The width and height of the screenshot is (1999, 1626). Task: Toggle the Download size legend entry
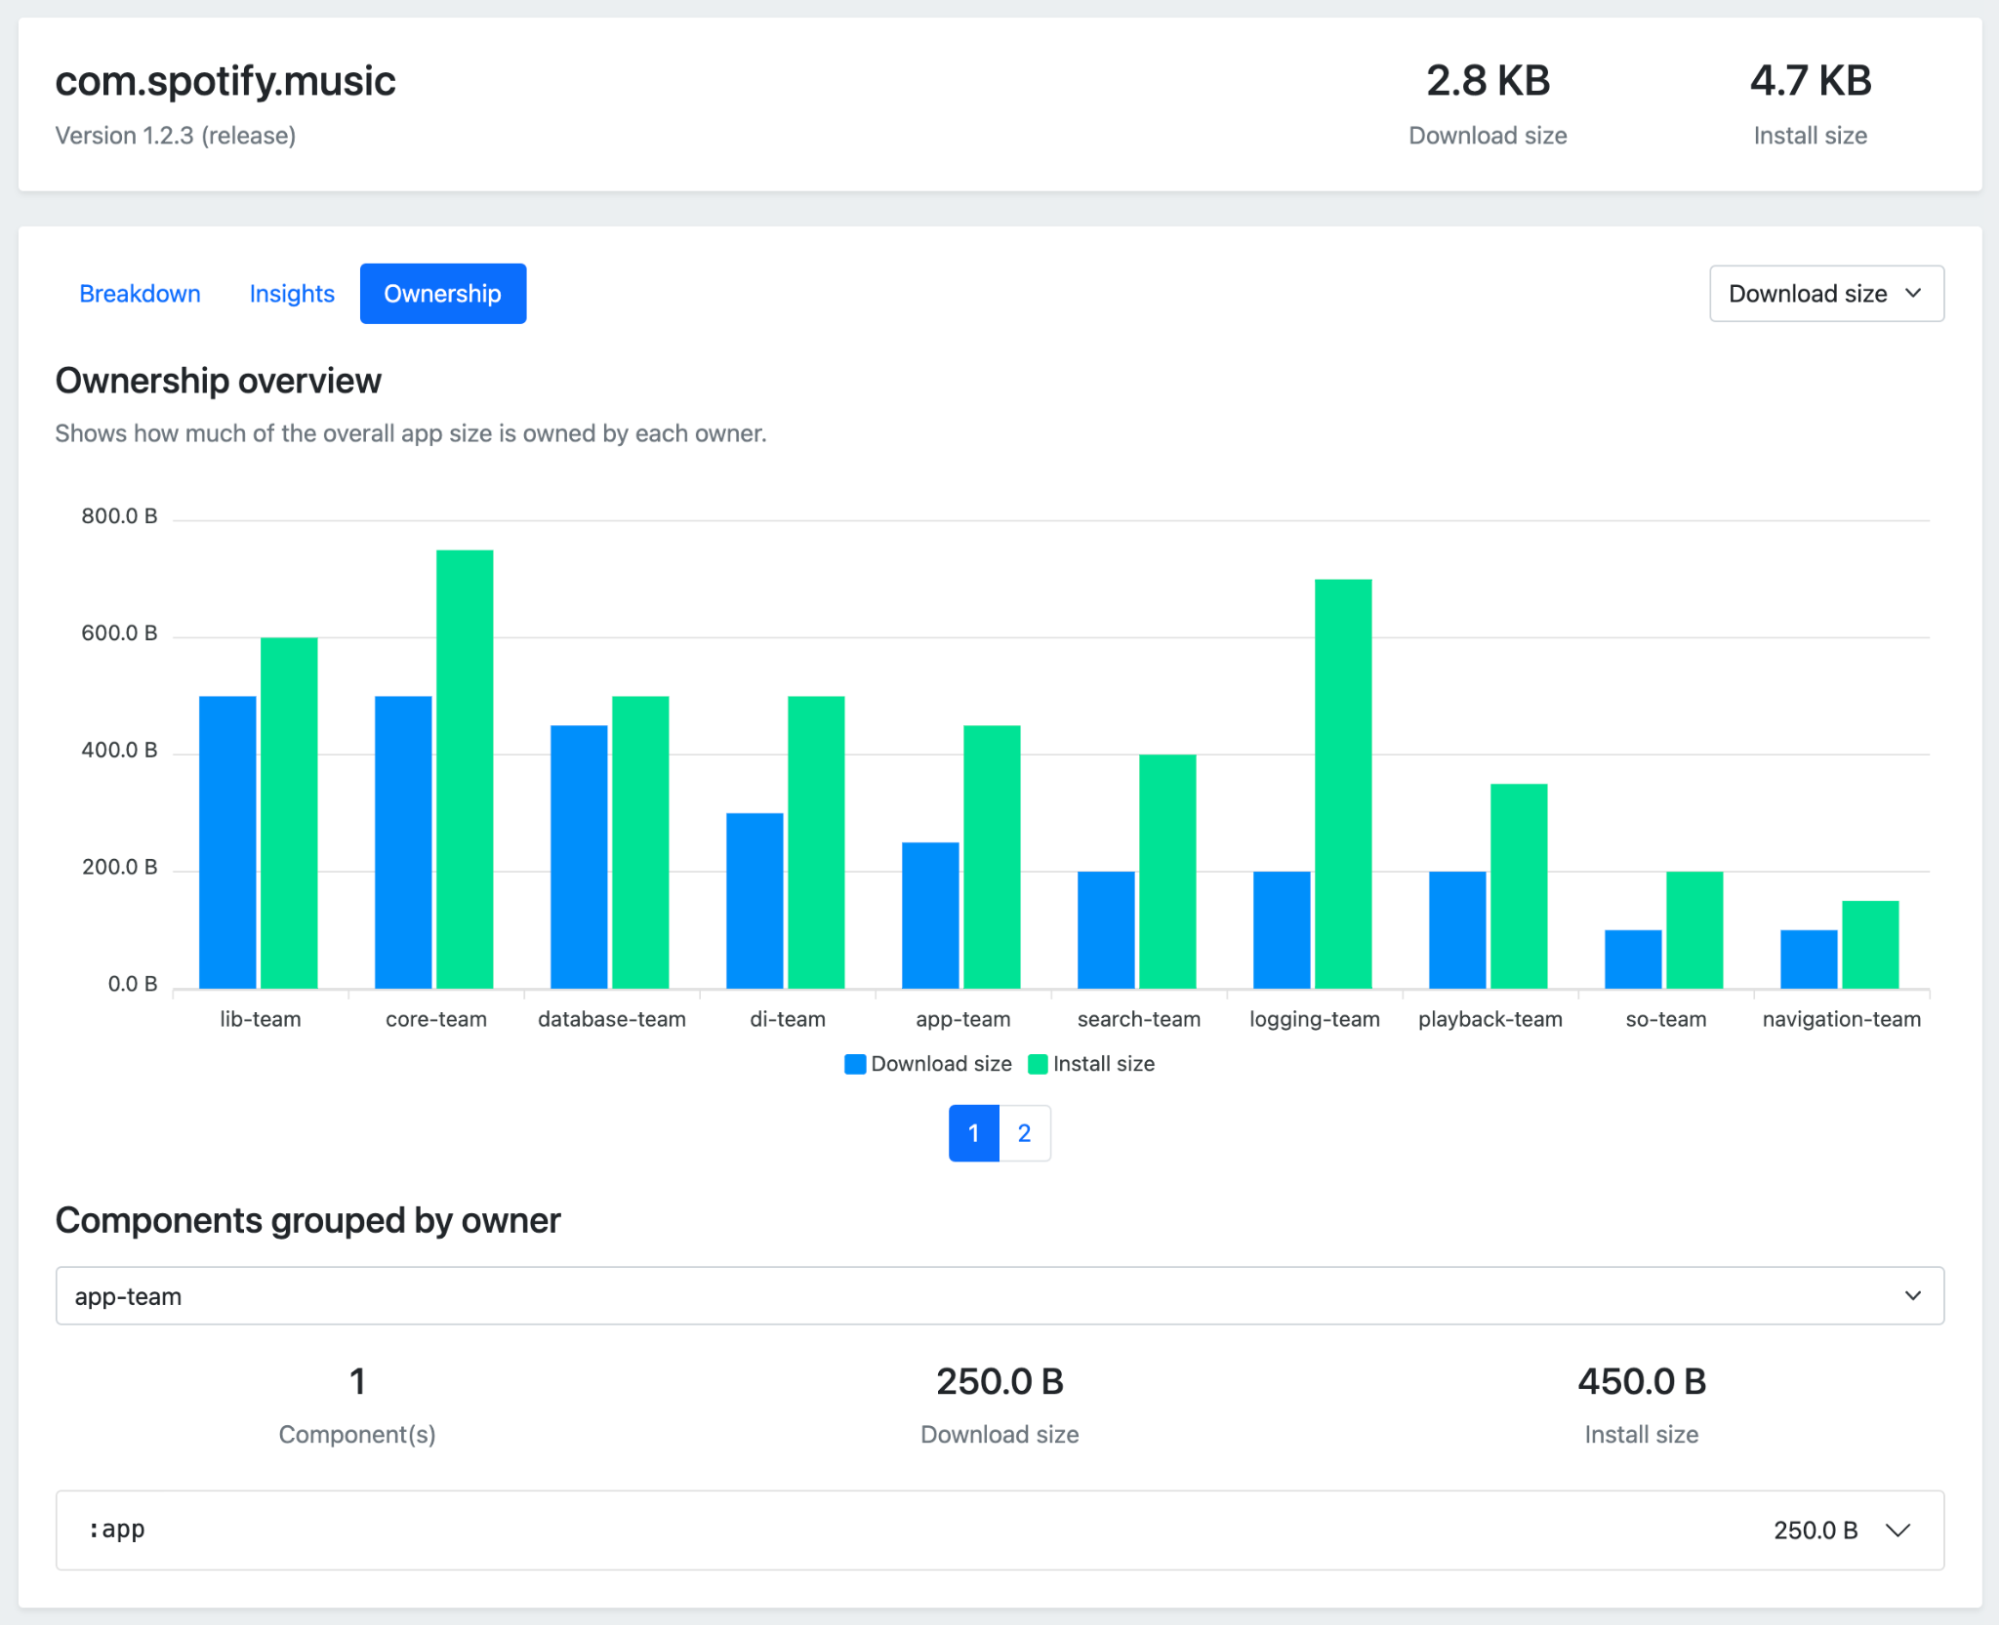click(941, 1063)
